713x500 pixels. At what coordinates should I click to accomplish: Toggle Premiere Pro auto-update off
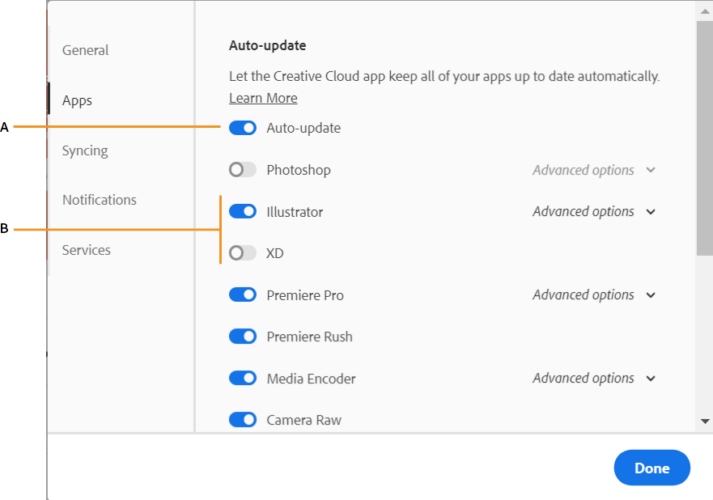(x=243, y=295)
